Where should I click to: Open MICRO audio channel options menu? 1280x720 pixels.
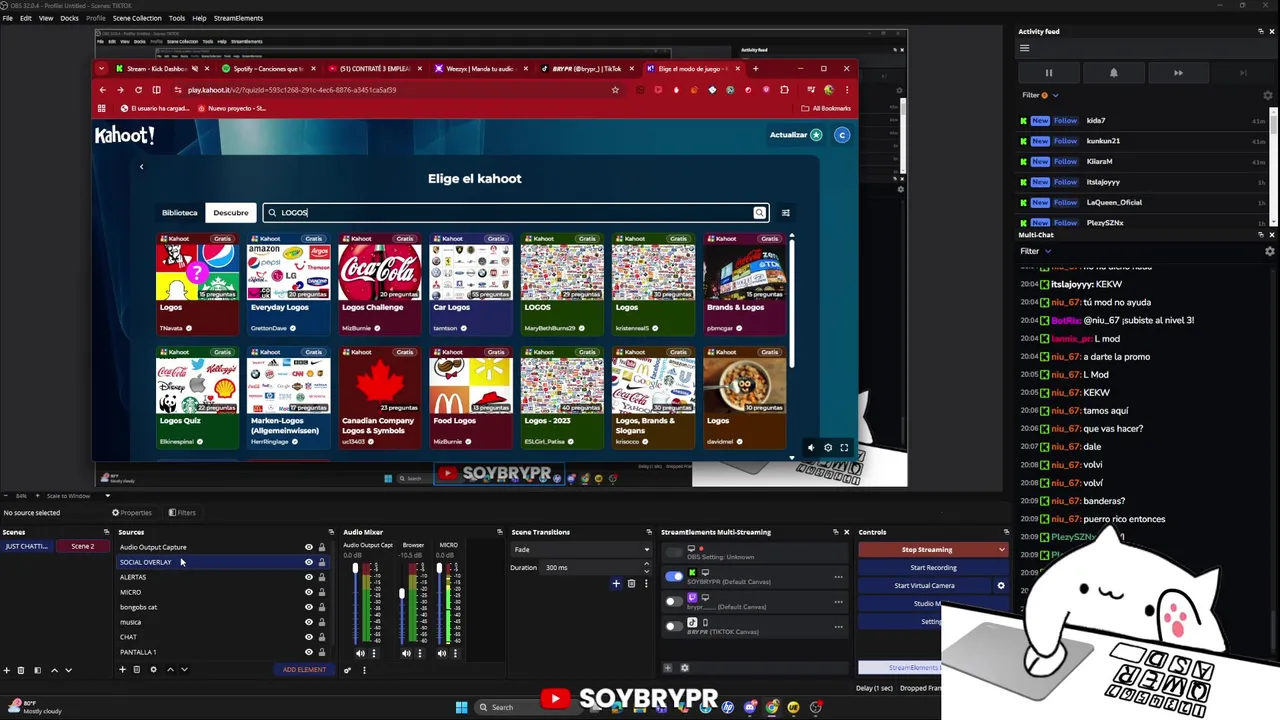[x=455, y=653]
